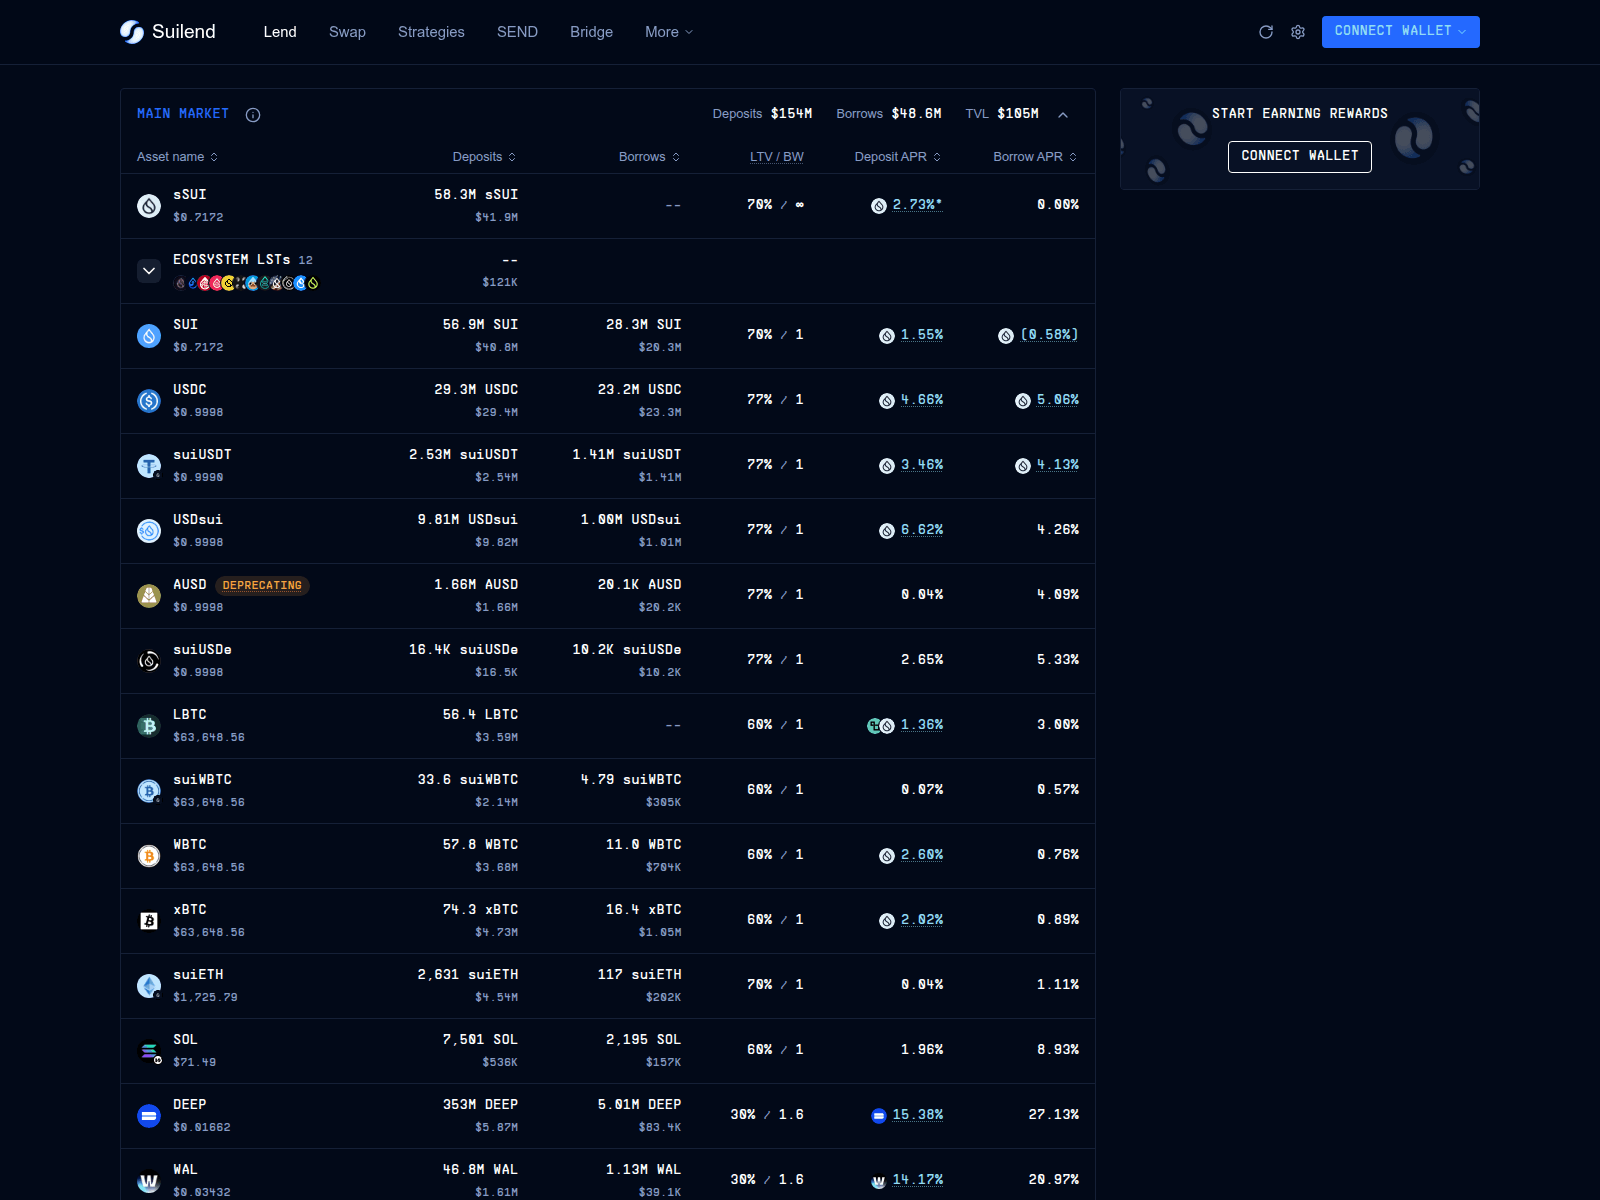This screenshot has height=1200, width=1600.
Task: Collapse the Main Market section chevron
Action: click(1063, 115)
